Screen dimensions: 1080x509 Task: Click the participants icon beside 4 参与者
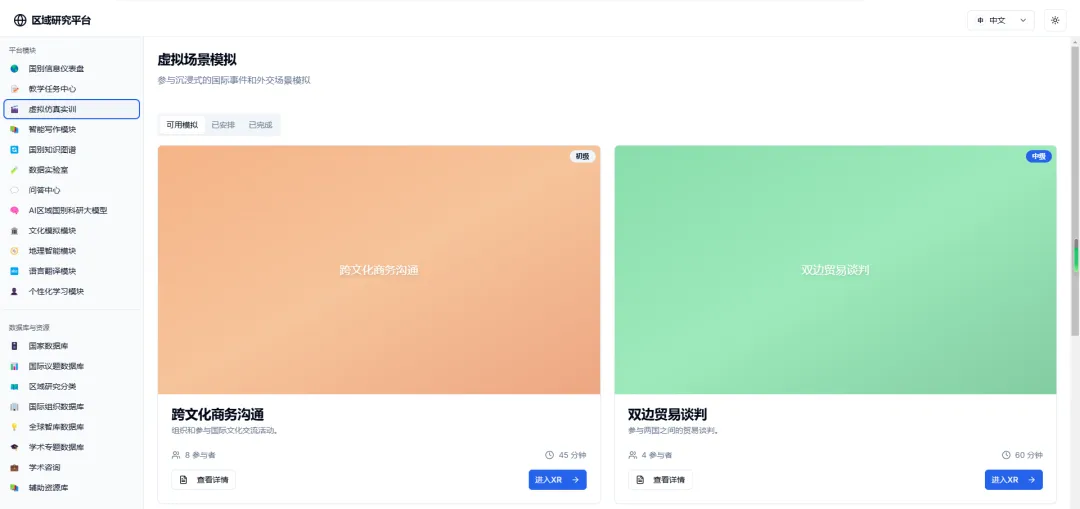632,455
